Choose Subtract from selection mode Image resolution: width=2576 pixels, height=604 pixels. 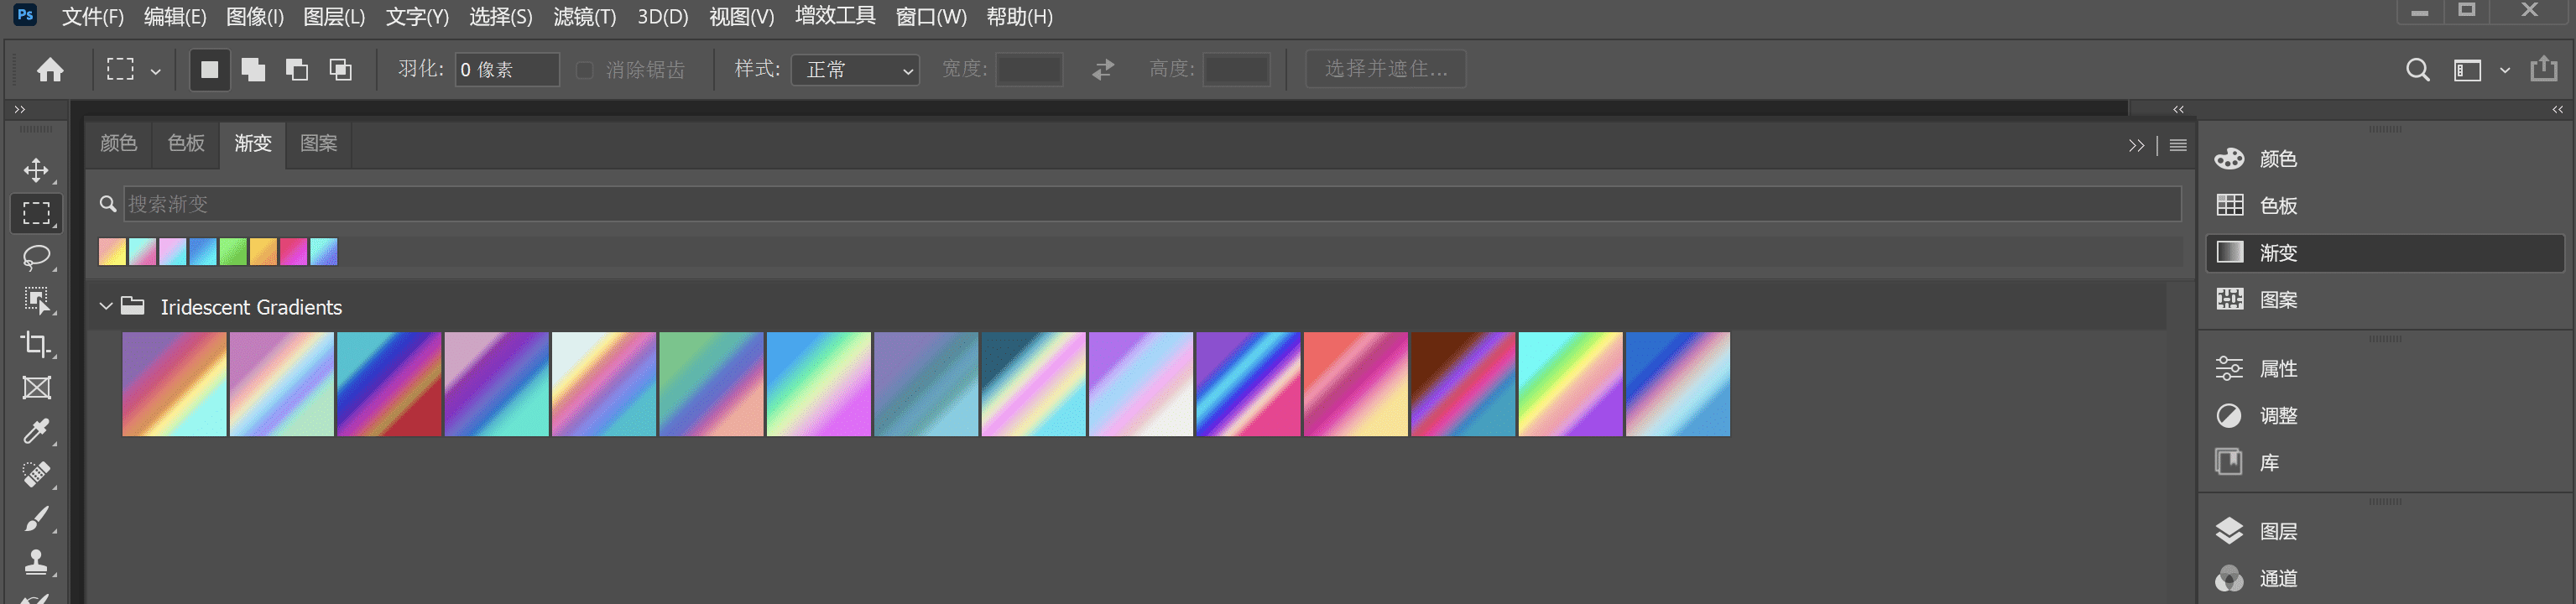coord(297,69)
